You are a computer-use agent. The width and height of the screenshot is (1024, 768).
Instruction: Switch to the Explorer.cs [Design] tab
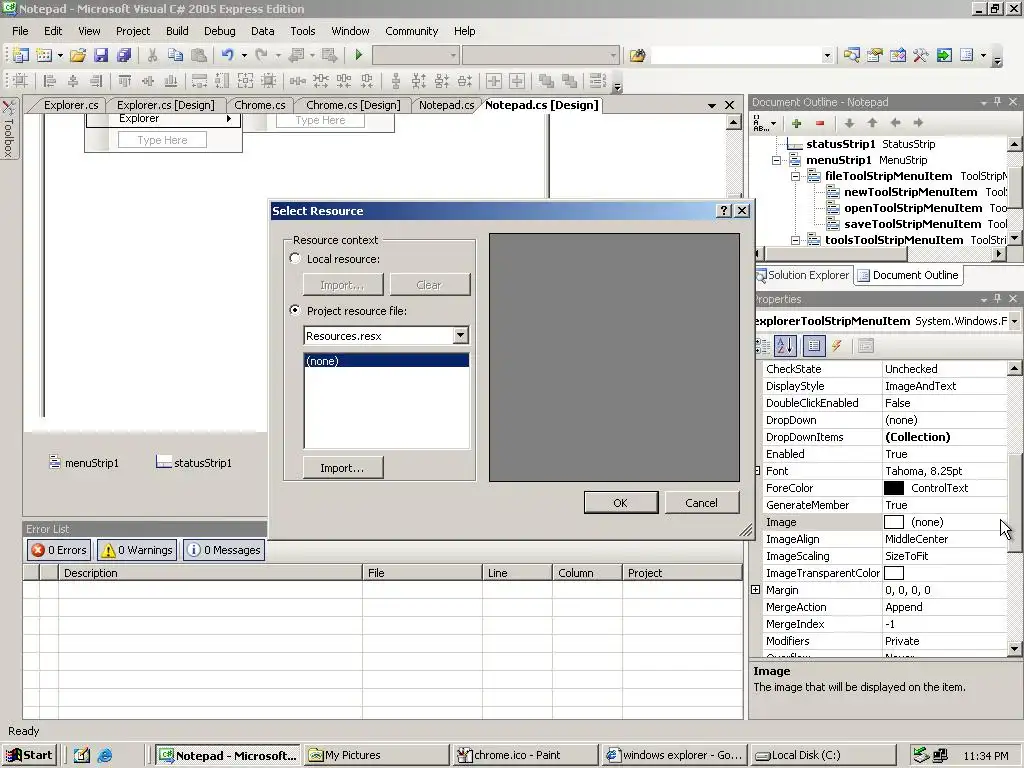(166, 105)
